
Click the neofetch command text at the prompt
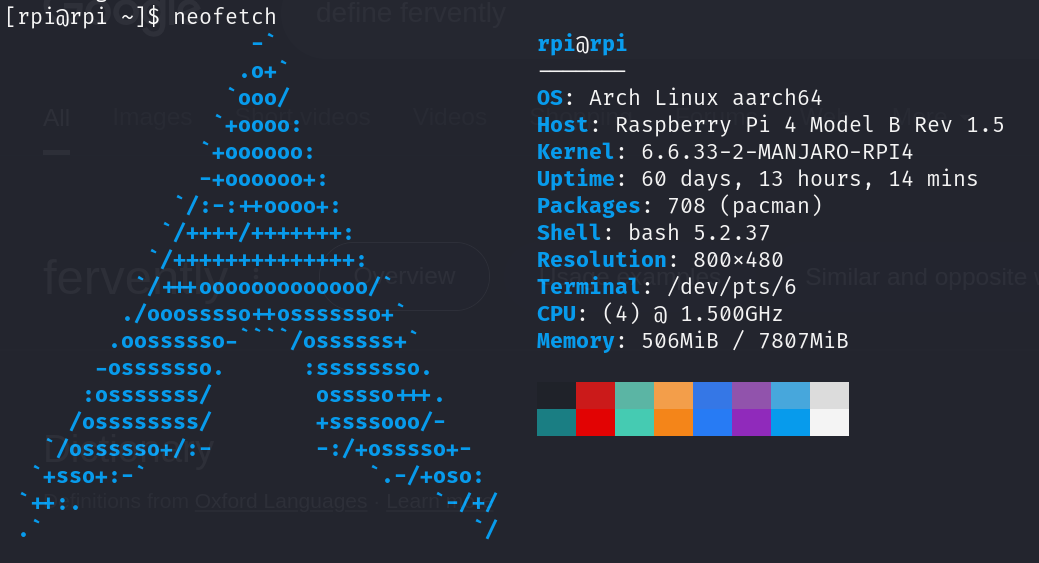point(225,16)
